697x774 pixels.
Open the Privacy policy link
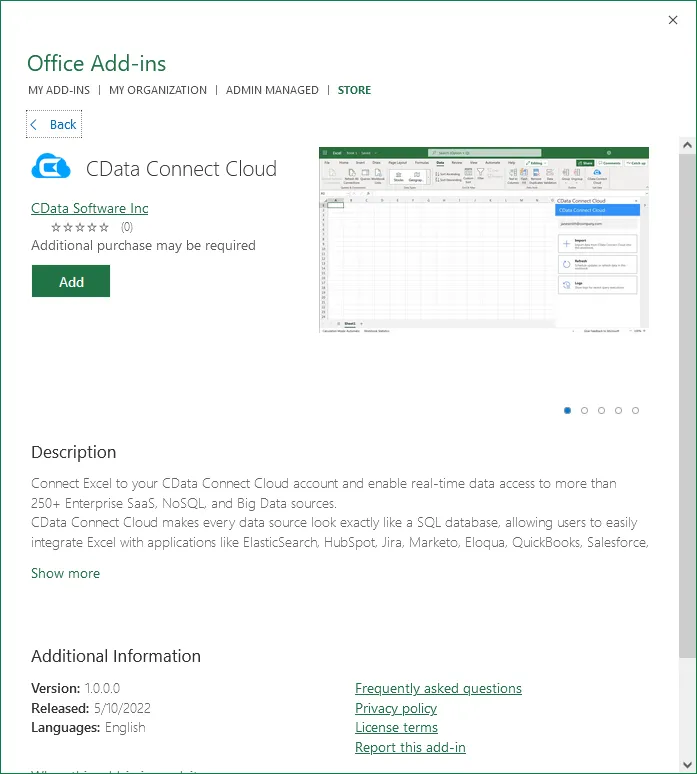coord(396,708)
